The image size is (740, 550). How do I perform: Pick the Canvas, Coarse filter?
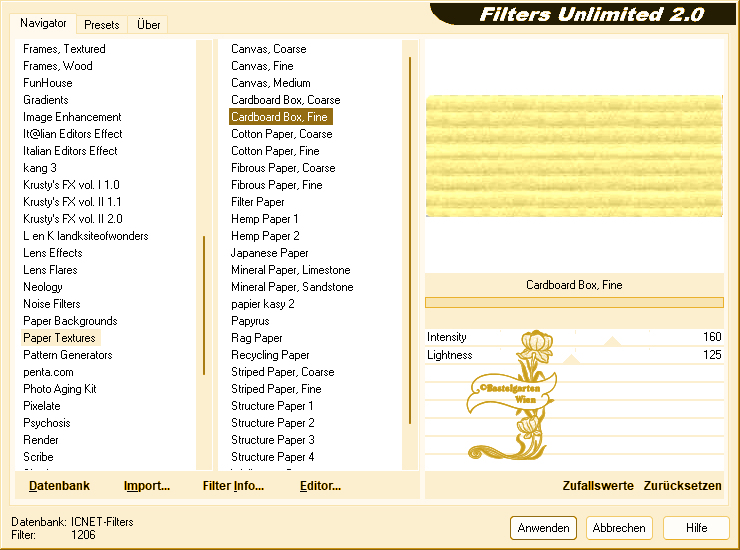coord(269,49)
